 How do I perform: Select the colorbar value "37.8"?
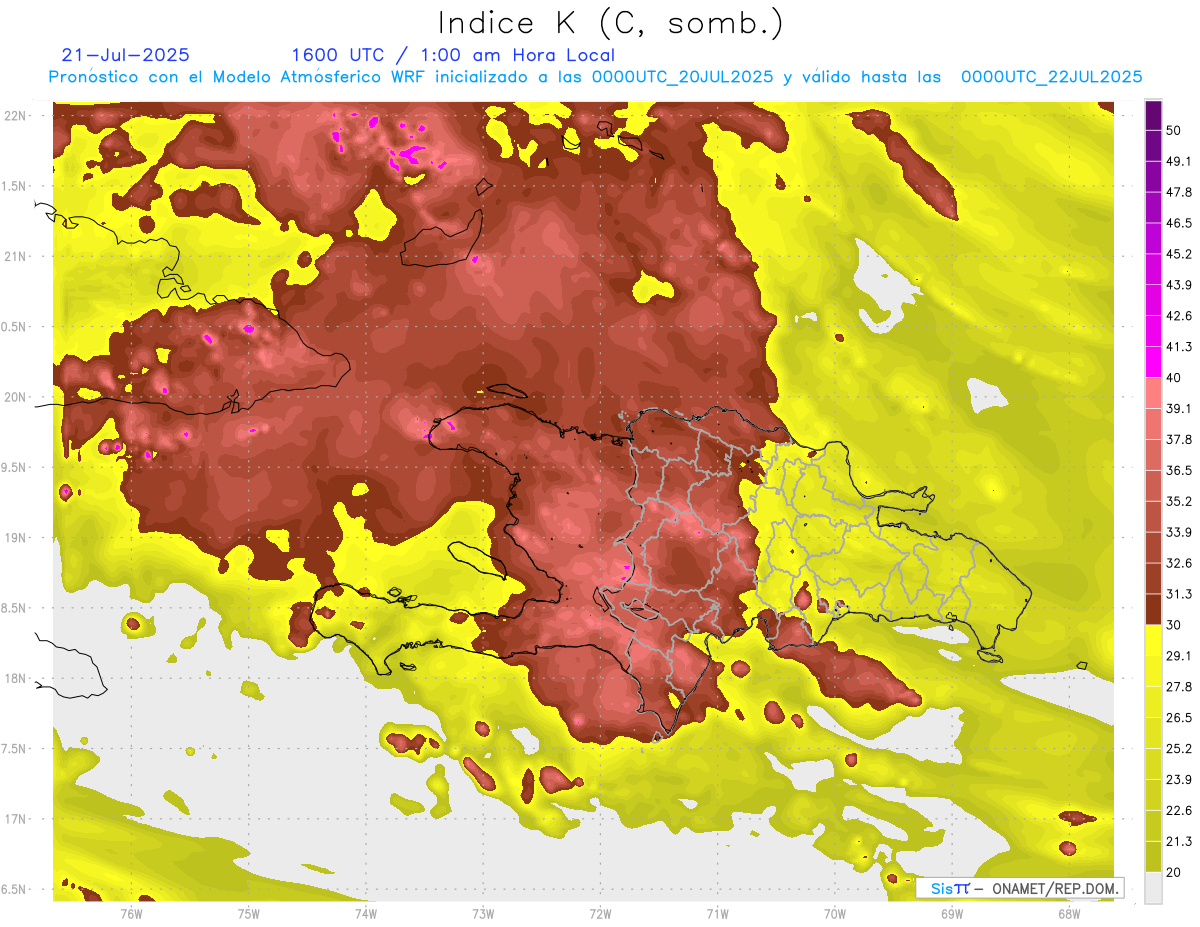[x=1179, y=439]
